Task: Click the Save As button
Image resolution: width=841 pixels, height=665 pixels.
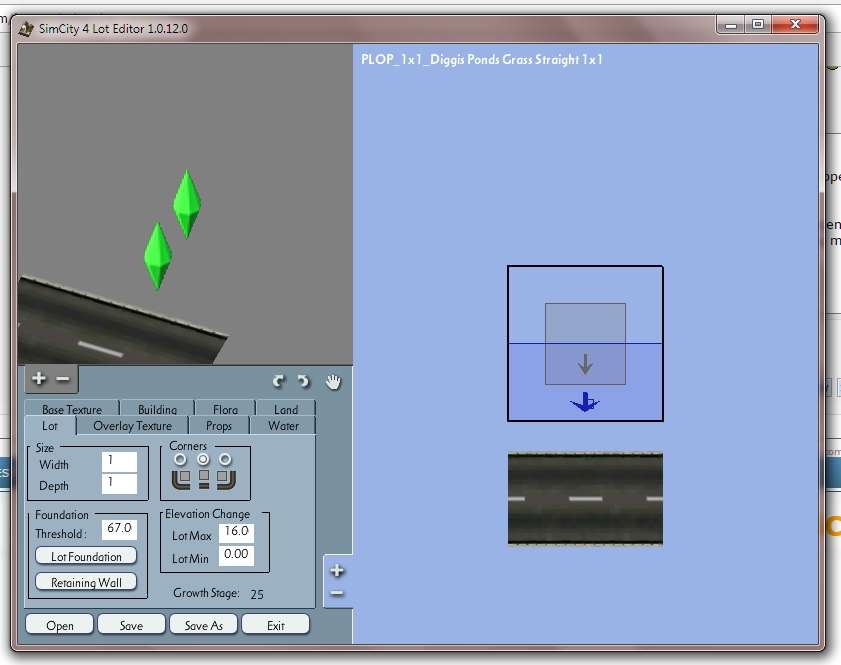Action: click(x=203, y=625)
